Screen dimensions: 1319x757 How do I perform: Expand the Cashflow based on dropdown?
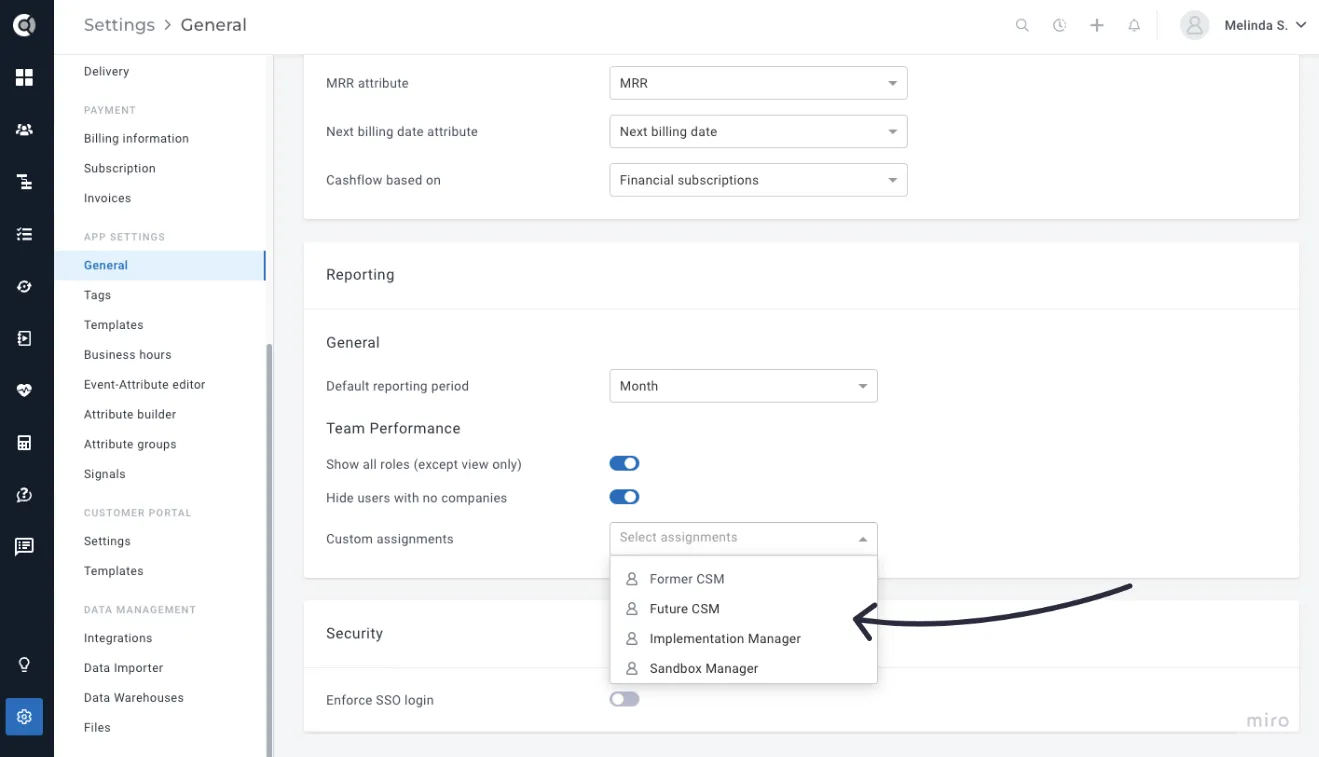pyautogui.click(x=758, y=180)
